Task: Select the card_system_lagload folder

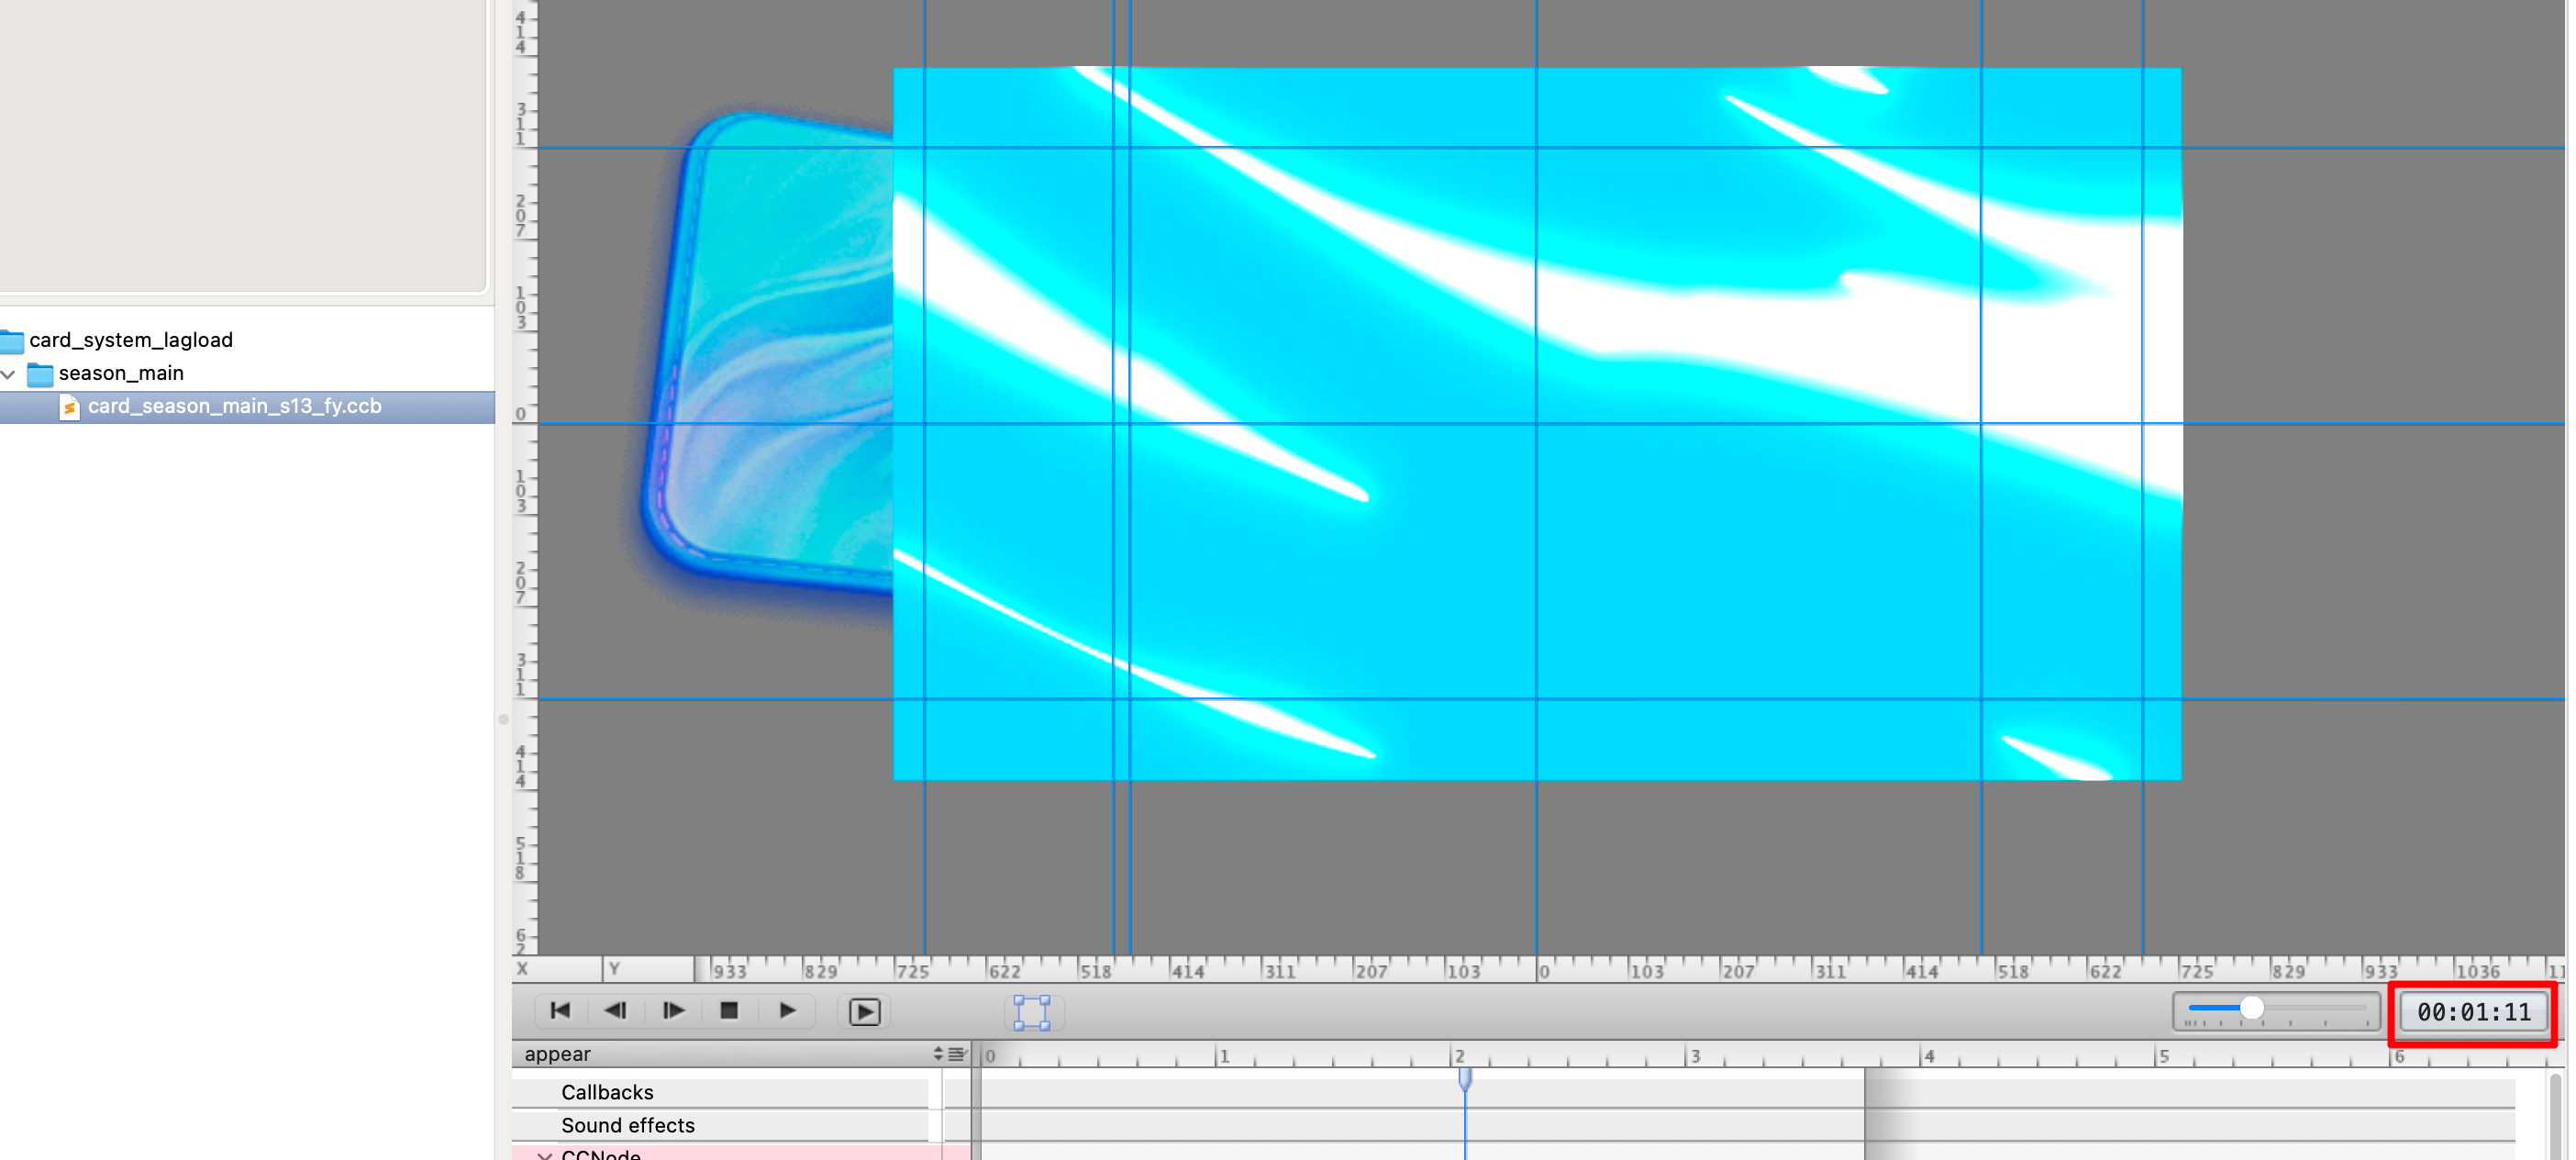Action: coord(130,340)
